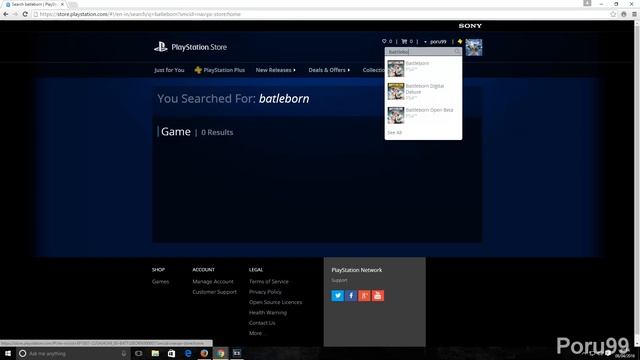Open Chrome from taskbar
640x360 pixels.
pyautogui.click(x=220, y=353)
